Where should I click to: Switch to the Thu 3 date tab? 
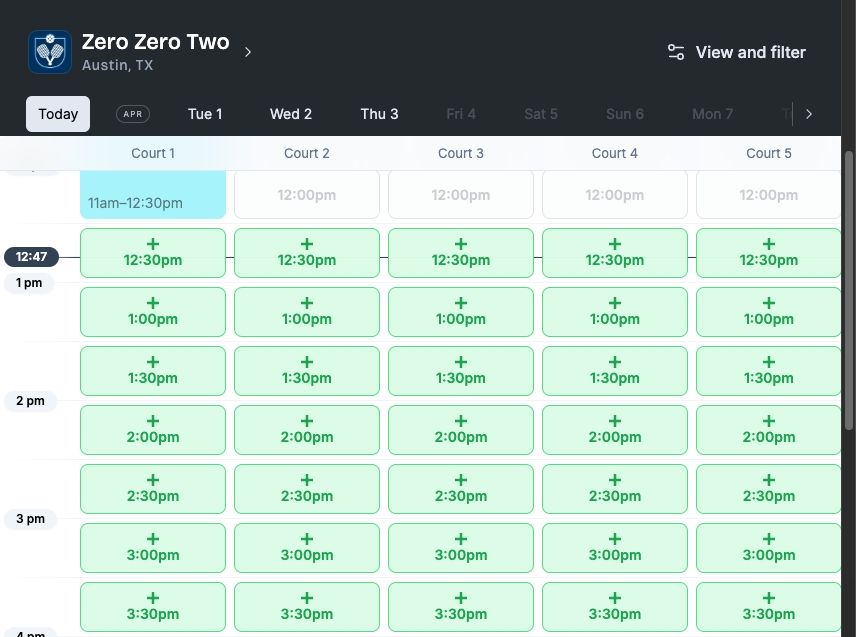coord(379,114)
